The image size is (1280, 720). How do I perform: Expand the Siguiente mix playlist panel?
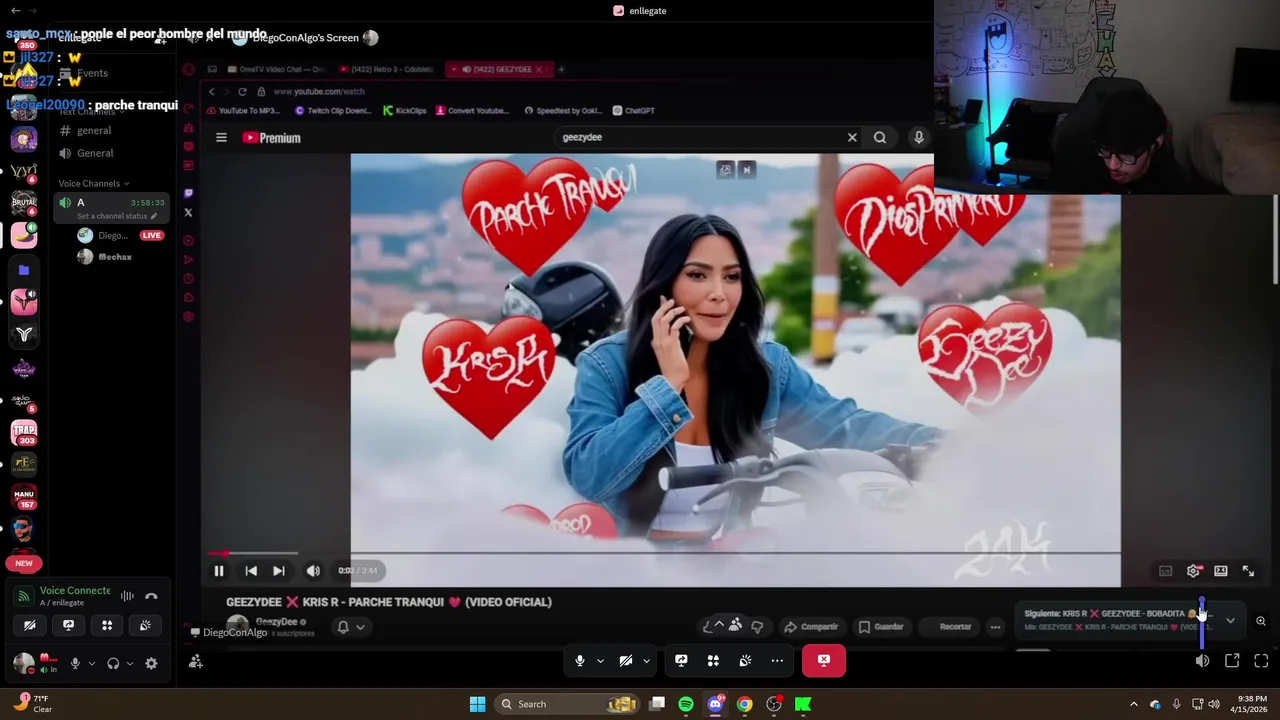coord(1230,620)
